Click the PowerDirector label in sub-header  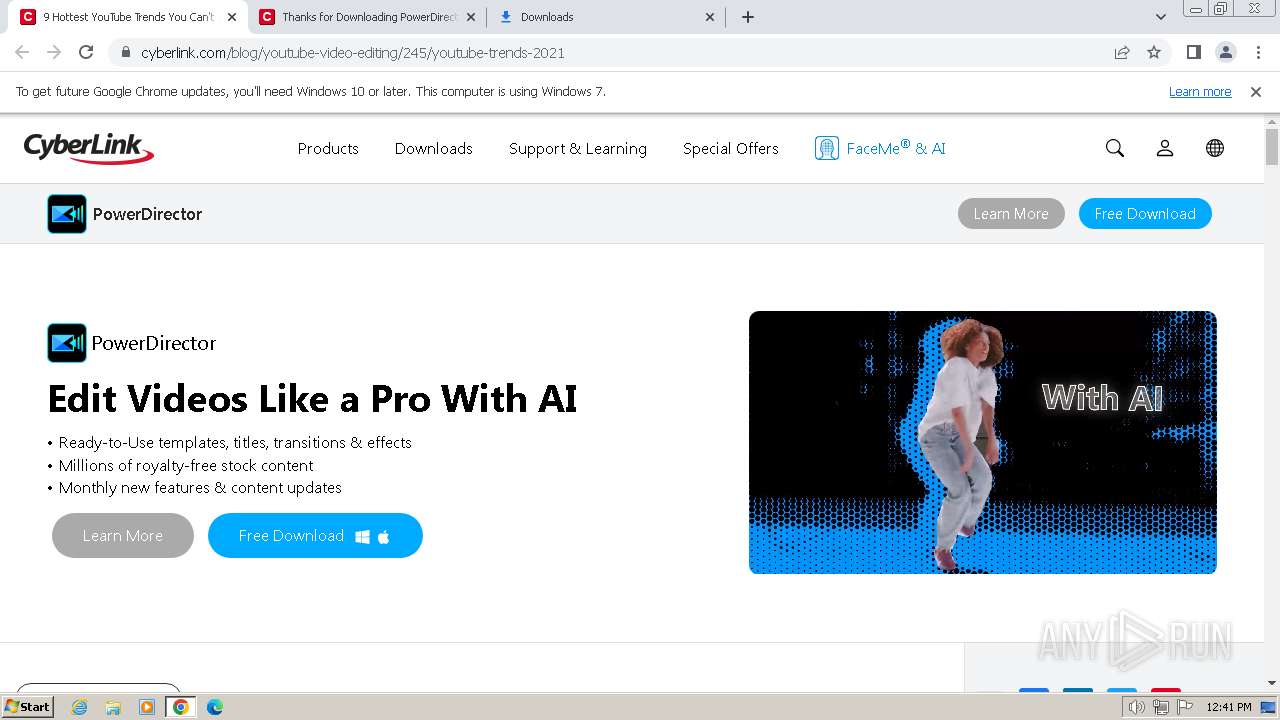click(147, 214)
